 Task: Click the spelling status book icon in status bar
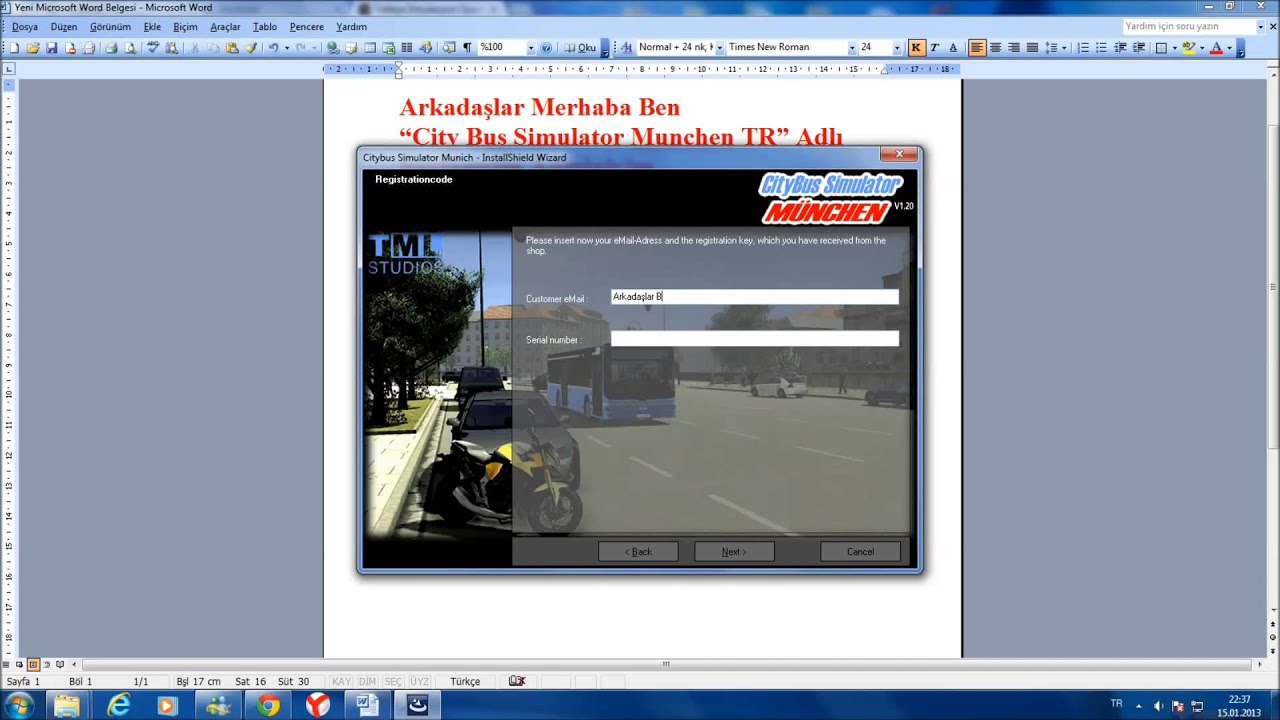click(x=516, y=681)
